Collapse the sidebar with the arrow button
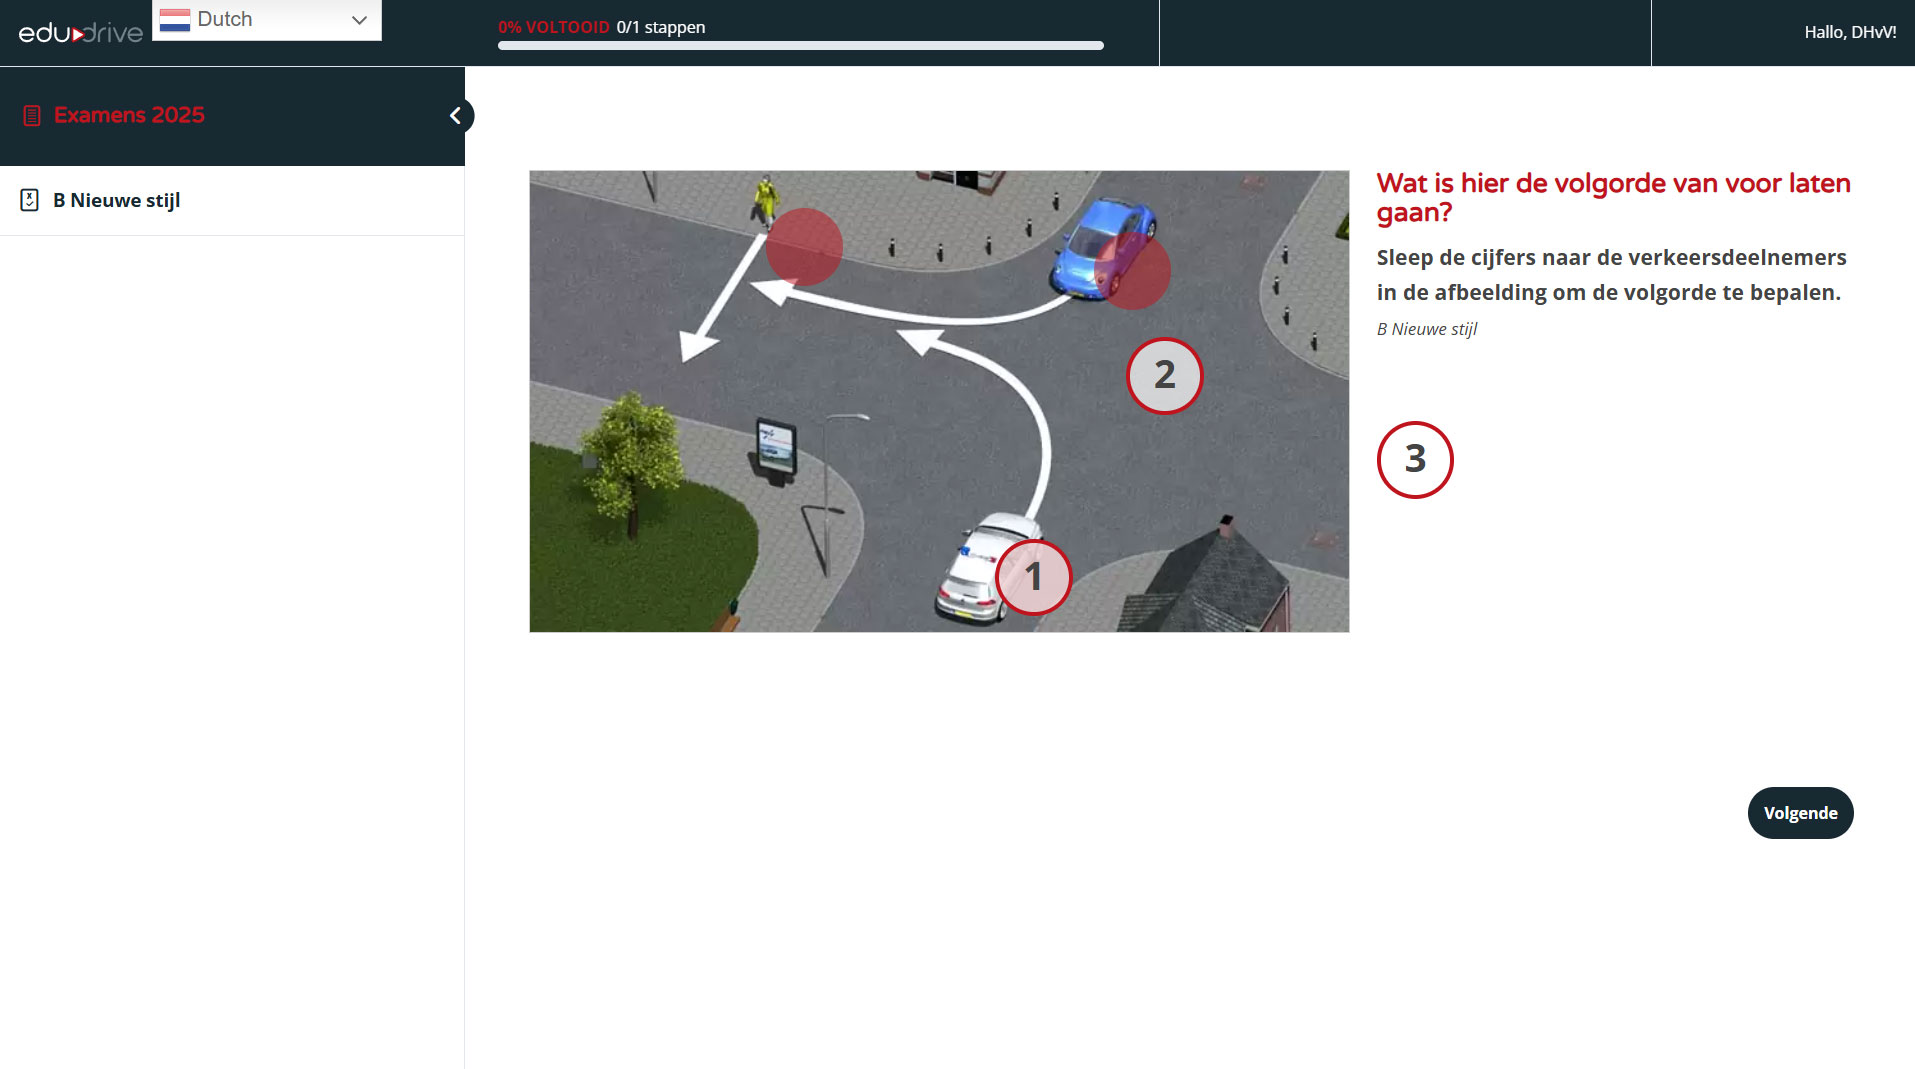Image resolution: width=1915 pixels, height=1069 pixels. click(456, 116)
